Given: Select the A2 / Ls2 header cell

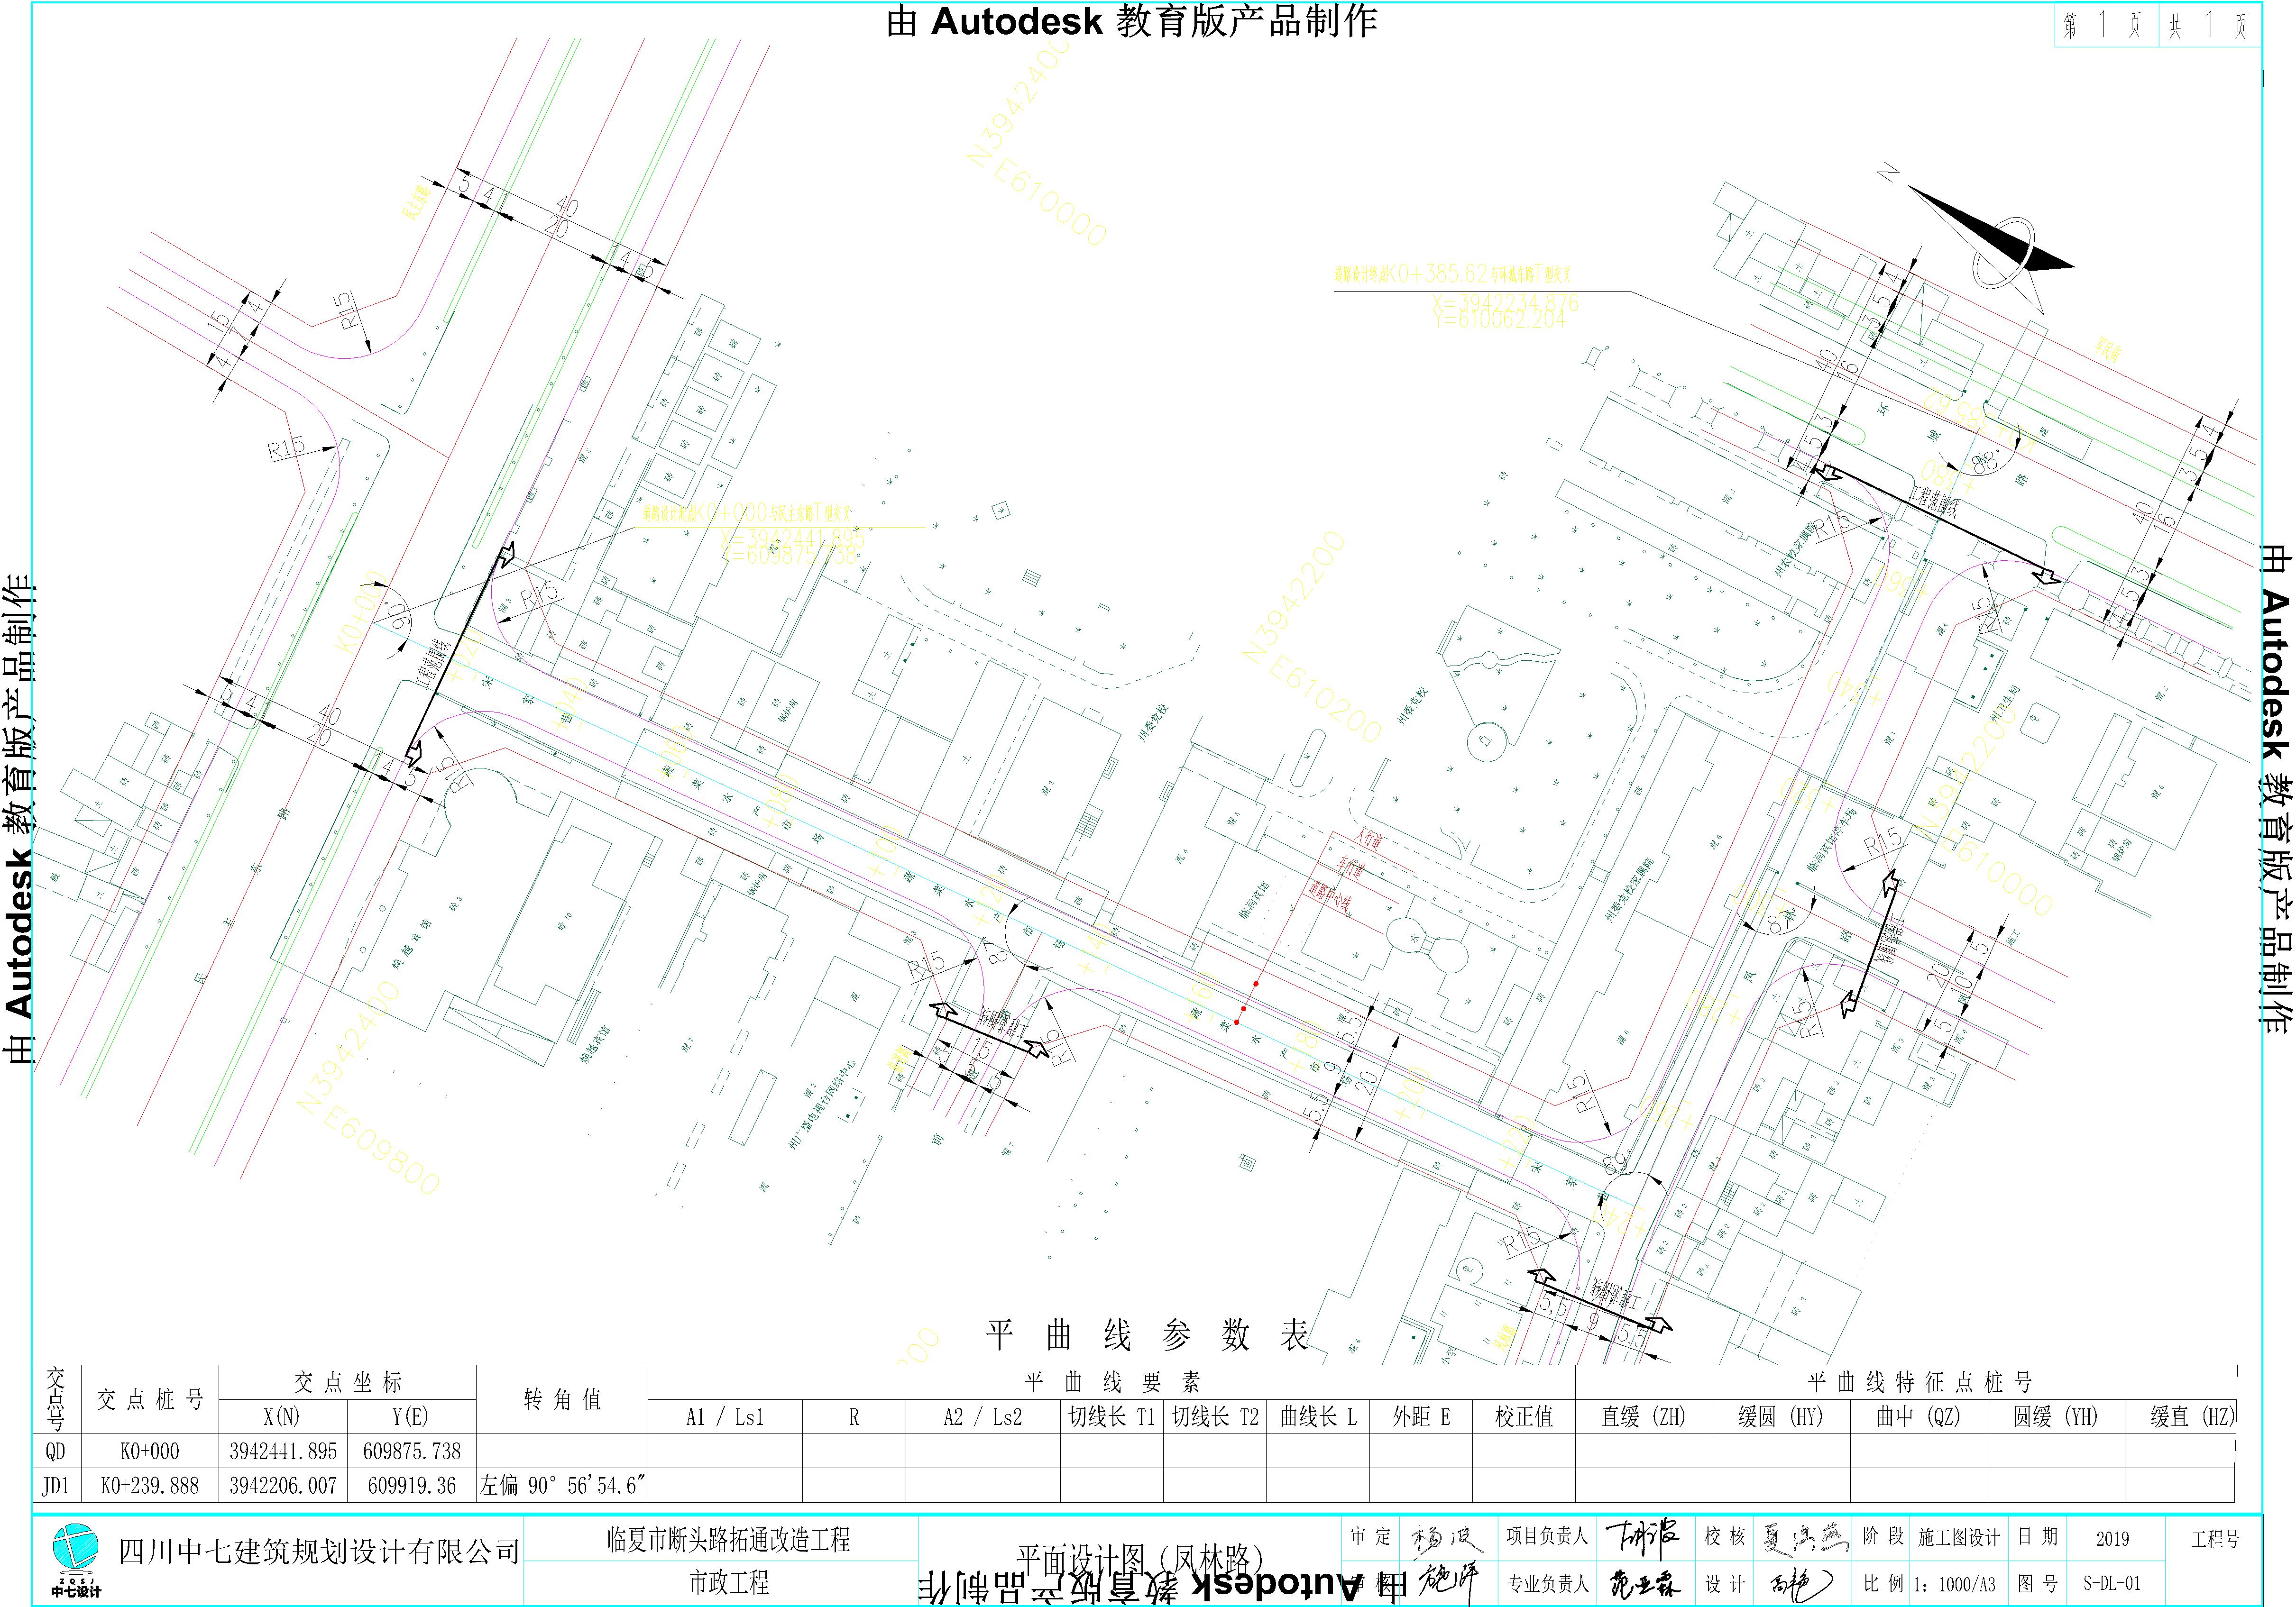Looking at the screenshot, I should click(x=983, y=1416).
